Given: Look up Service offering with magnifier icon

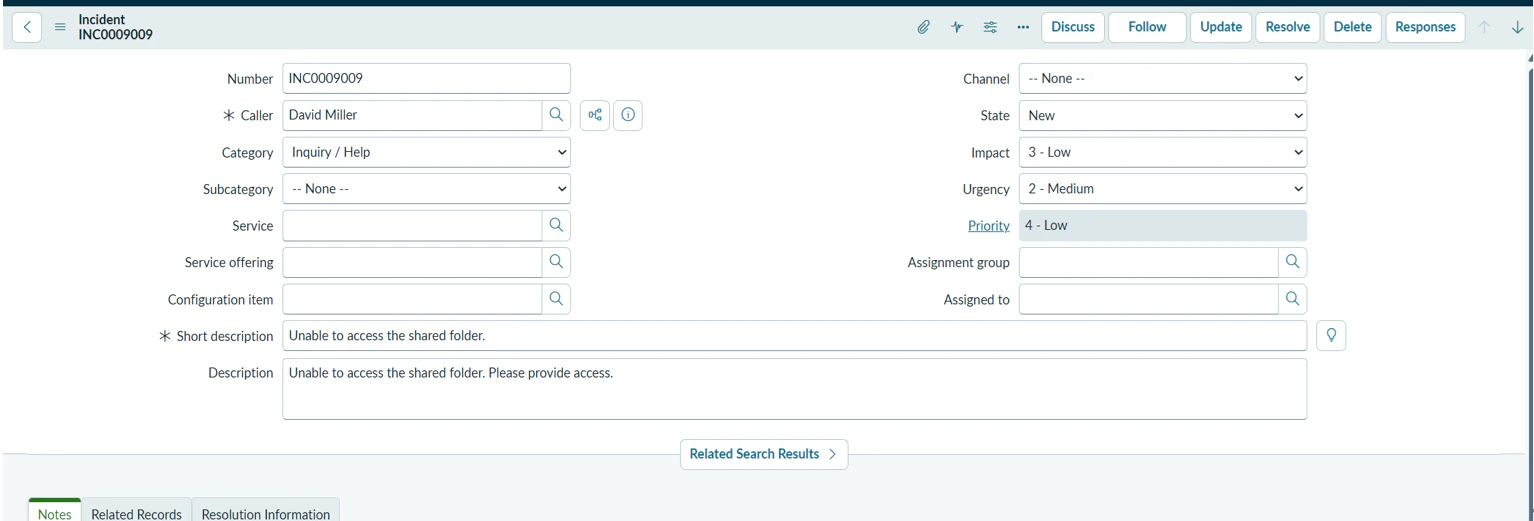Looking at the screenshot, I should click(x=556, y=262).
